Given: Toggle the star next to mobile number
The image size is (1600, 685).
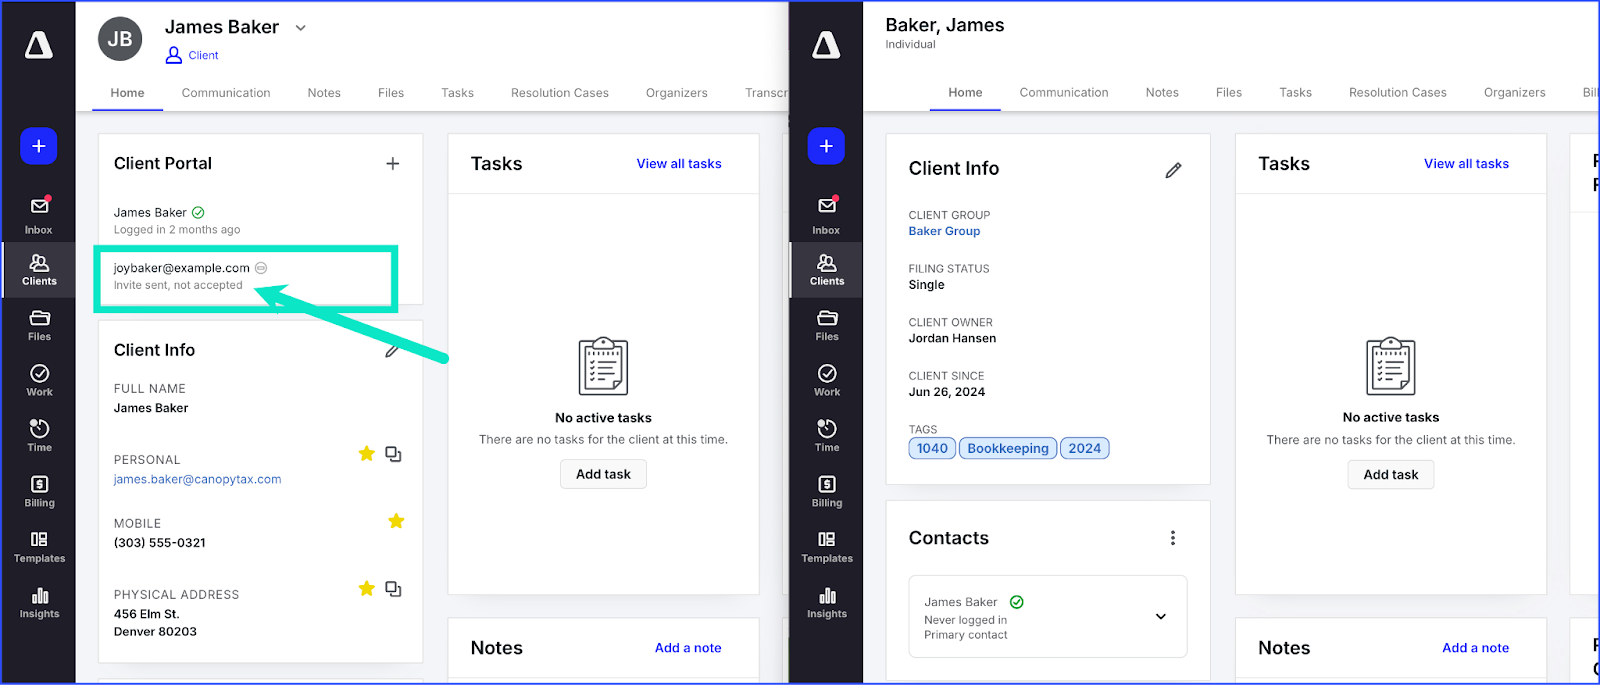Looking at the screenshot, I should 396,521.
